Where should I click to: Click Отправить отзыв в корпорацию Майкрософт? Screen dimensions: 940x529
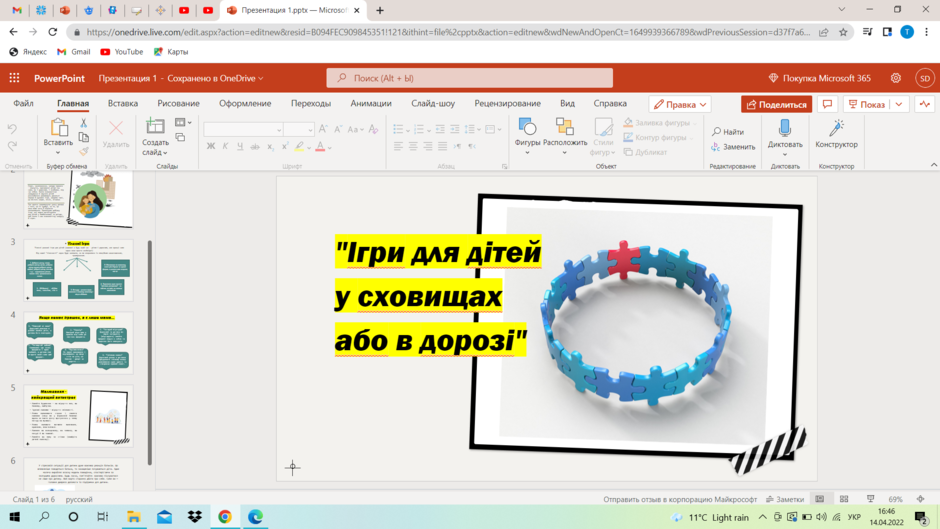[x=680, y=499]
